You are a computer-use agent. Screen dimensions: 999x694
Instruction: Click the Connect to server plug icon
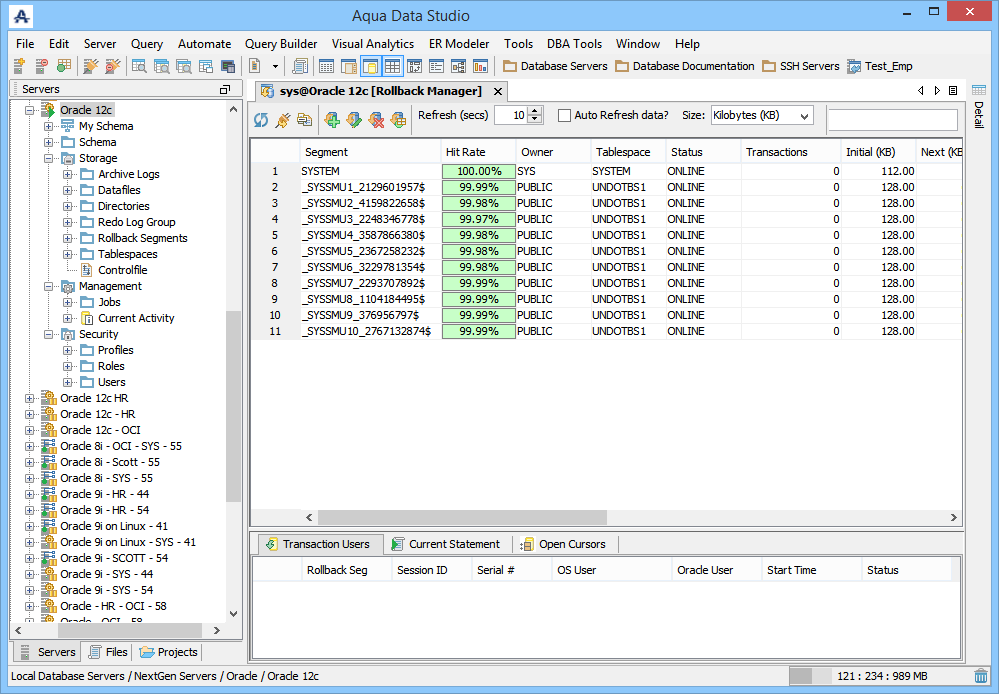point(91,66)
